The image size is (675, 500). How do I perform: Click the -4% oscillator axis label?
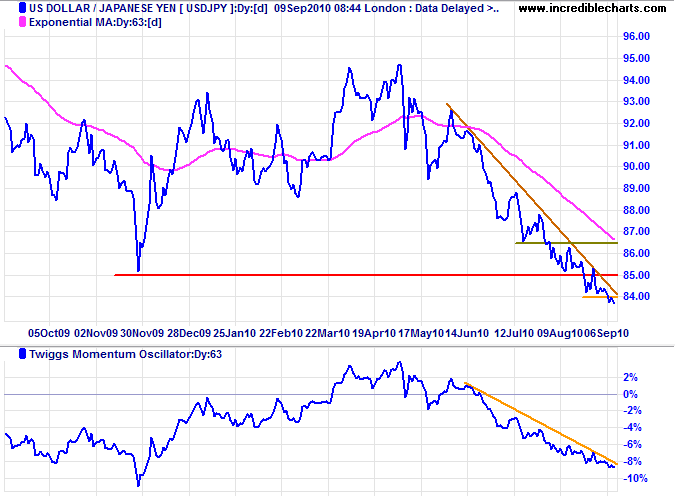pos(632,428)
